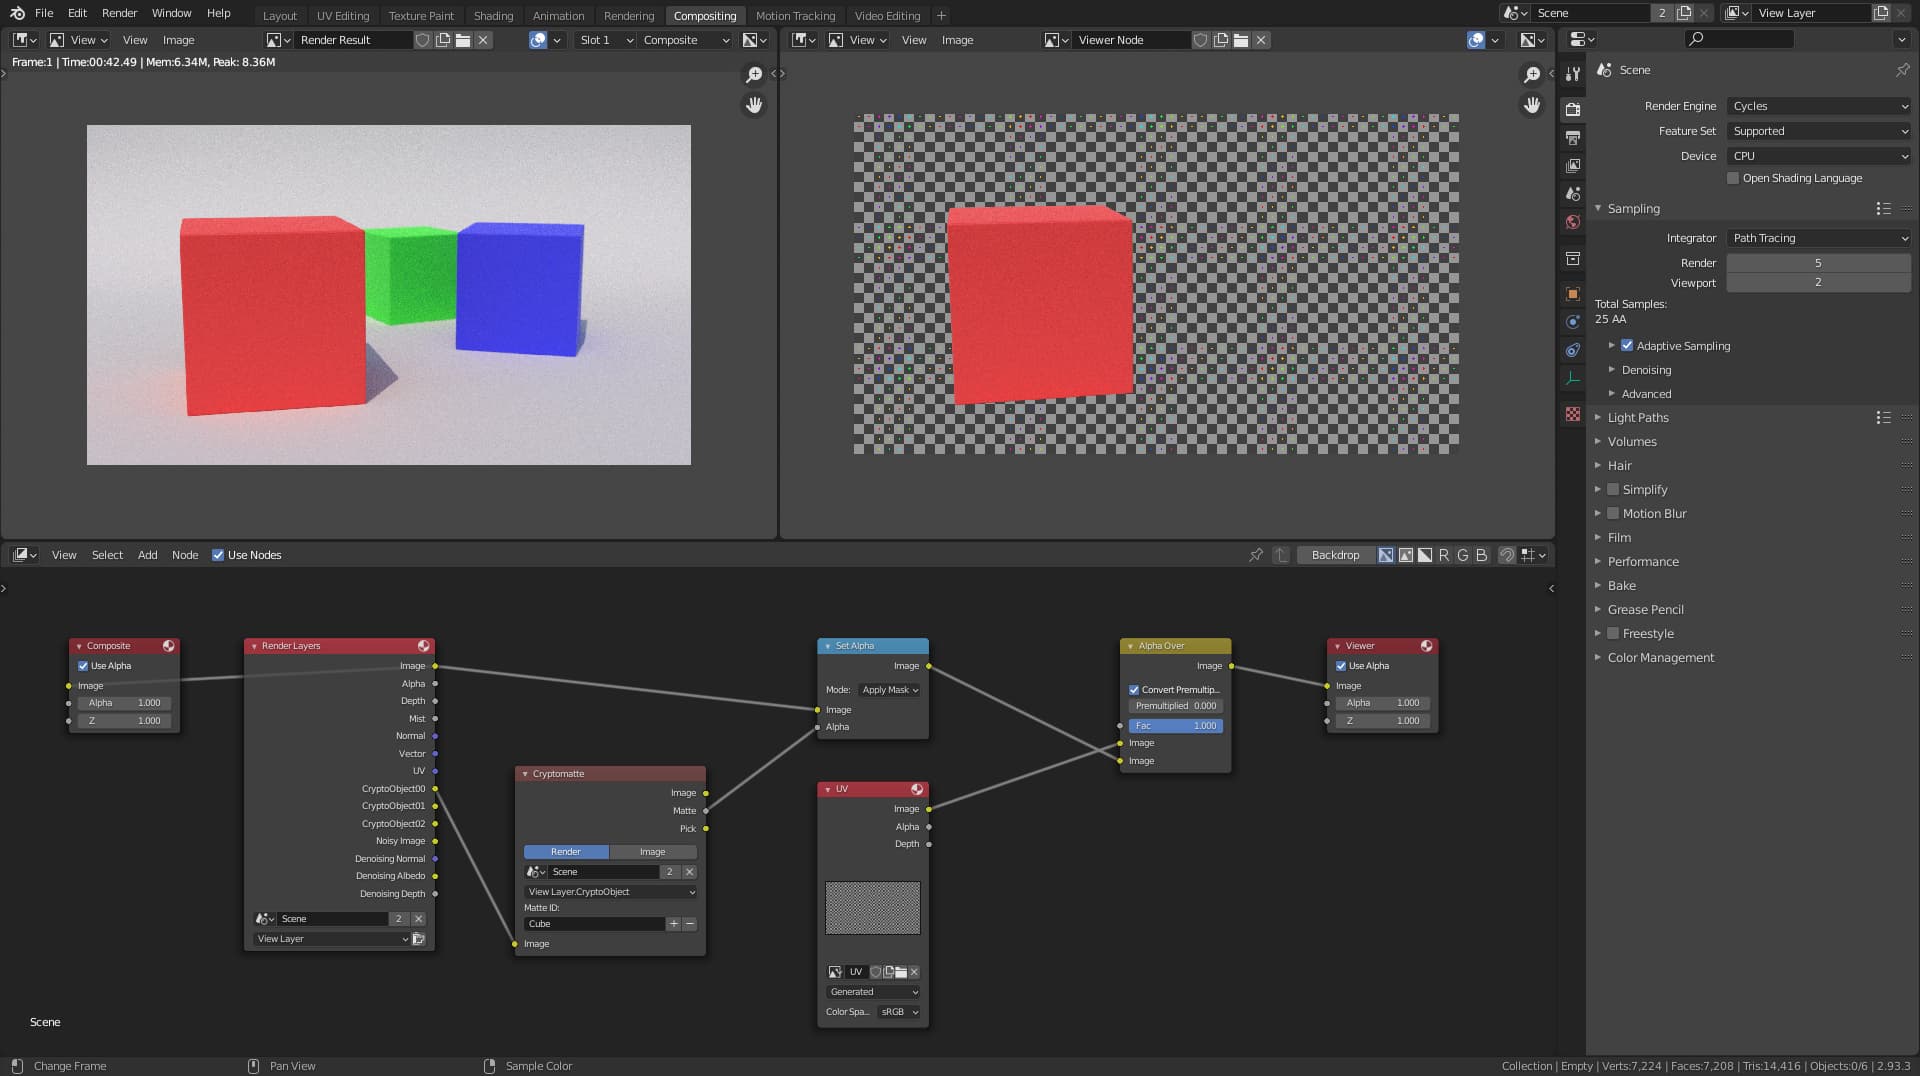Open the World properties tab icon

pyautogui.click(x=1573, y=222)
